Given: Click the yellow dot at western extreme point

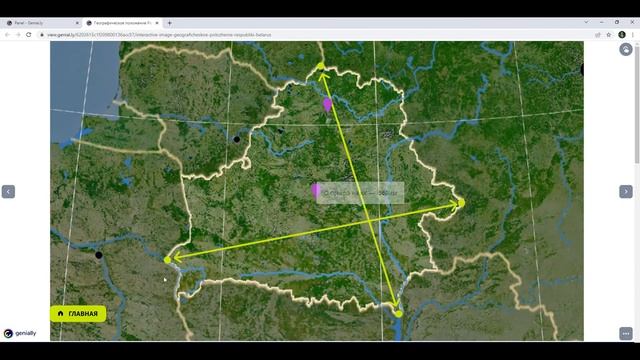Looking at the screenshot, I should 167,260.
